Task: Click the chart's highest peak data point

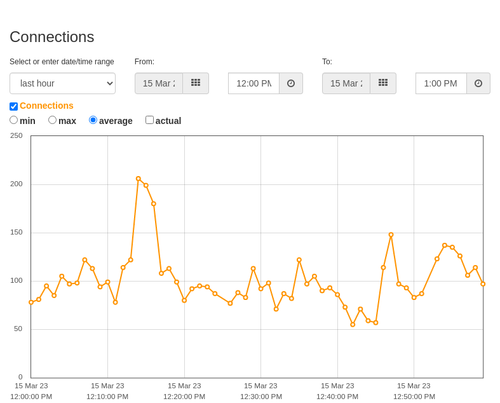Action: click(138, 179)
